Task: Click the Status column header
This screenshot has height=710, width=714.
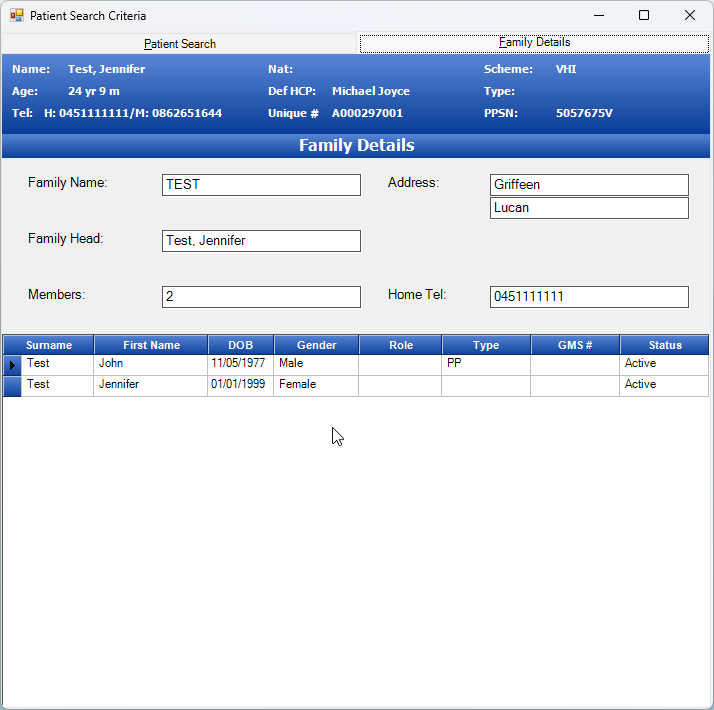Action: click(664, 345)
